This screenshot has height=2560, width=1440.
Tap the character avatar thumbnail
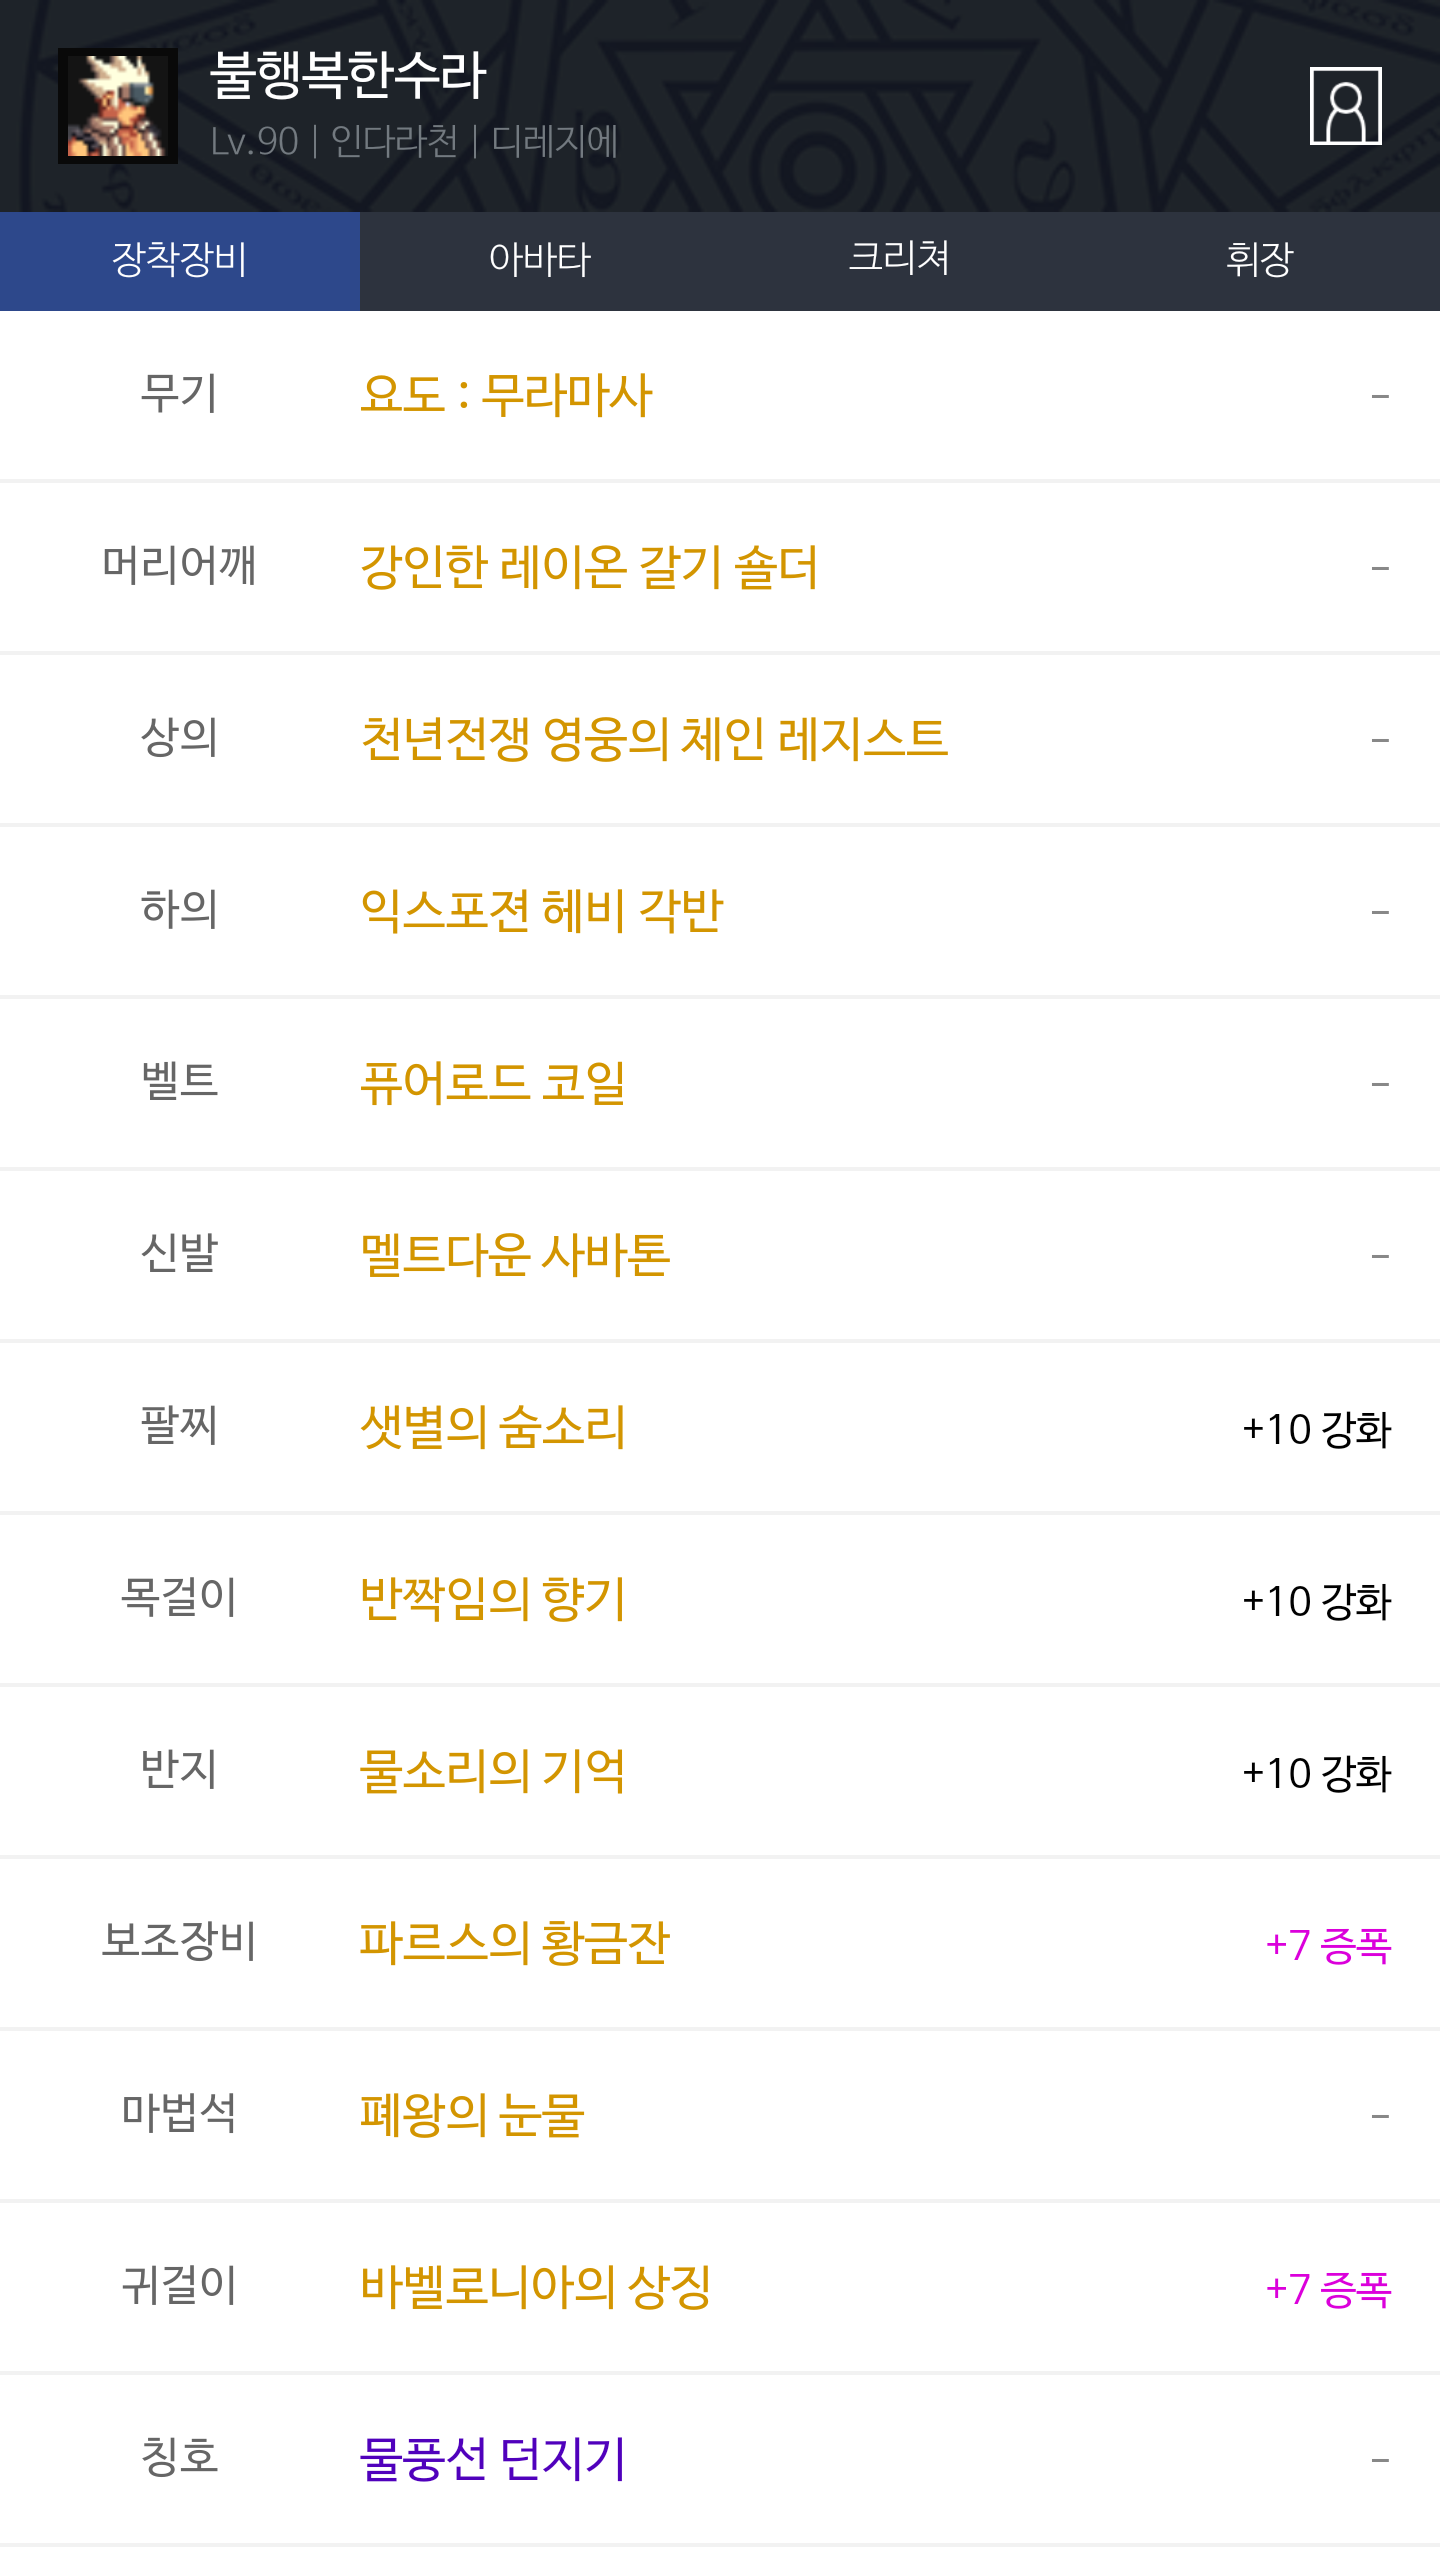tap(118, 106)
